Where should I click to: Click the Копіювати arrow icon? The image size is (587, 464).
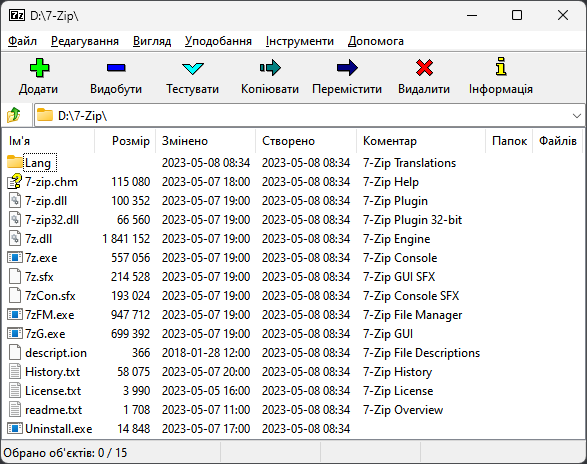(x=270, y=68)
